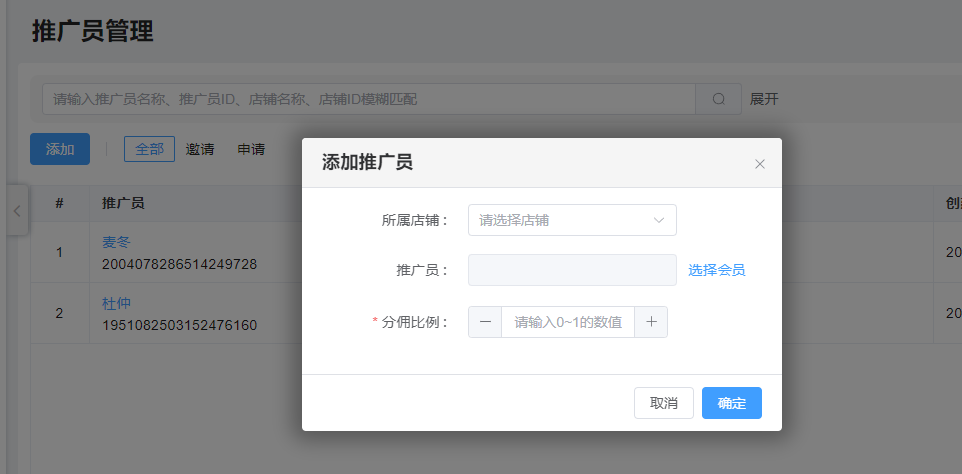The width and height of the screenshot is (962, 474).
Task: Click row number 1 cell
Action: (x=60, y=252)
